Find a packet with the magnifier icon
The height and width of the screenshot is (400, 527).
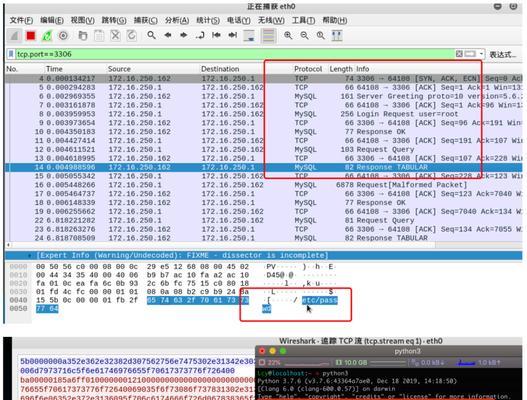152,35
